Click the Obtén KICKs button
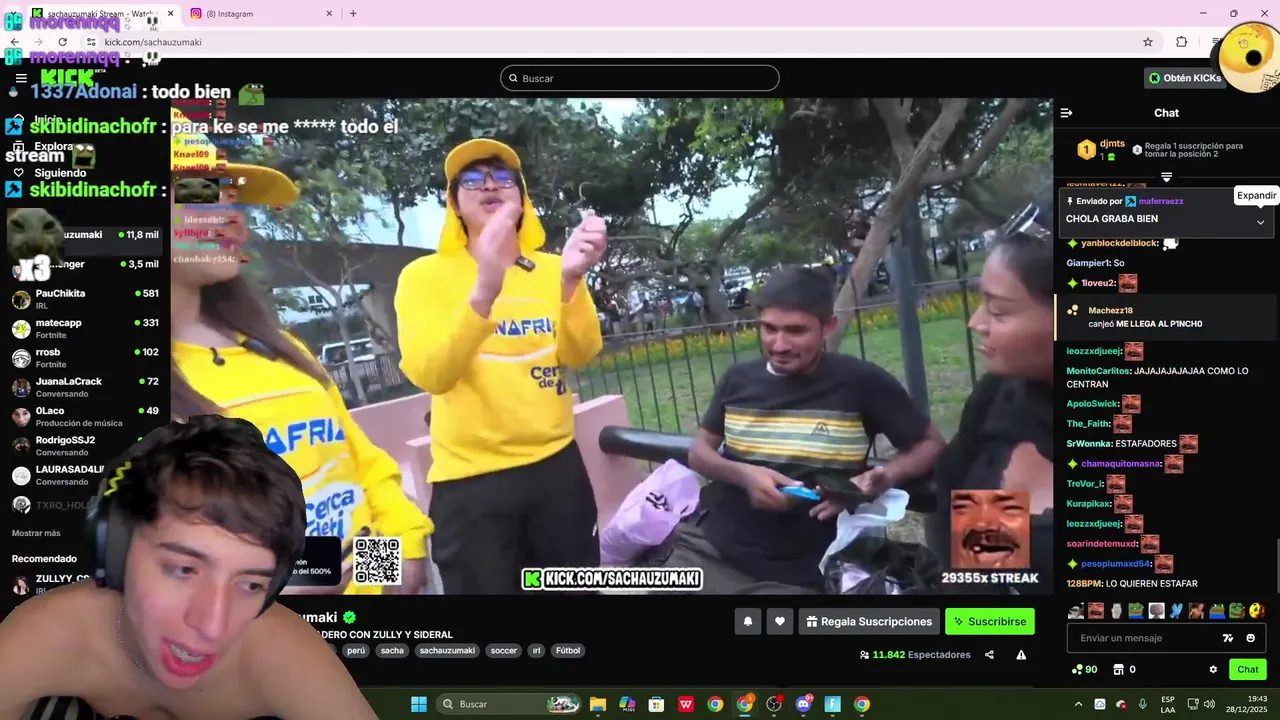 pyautogui.click(x=1185, y=78)
